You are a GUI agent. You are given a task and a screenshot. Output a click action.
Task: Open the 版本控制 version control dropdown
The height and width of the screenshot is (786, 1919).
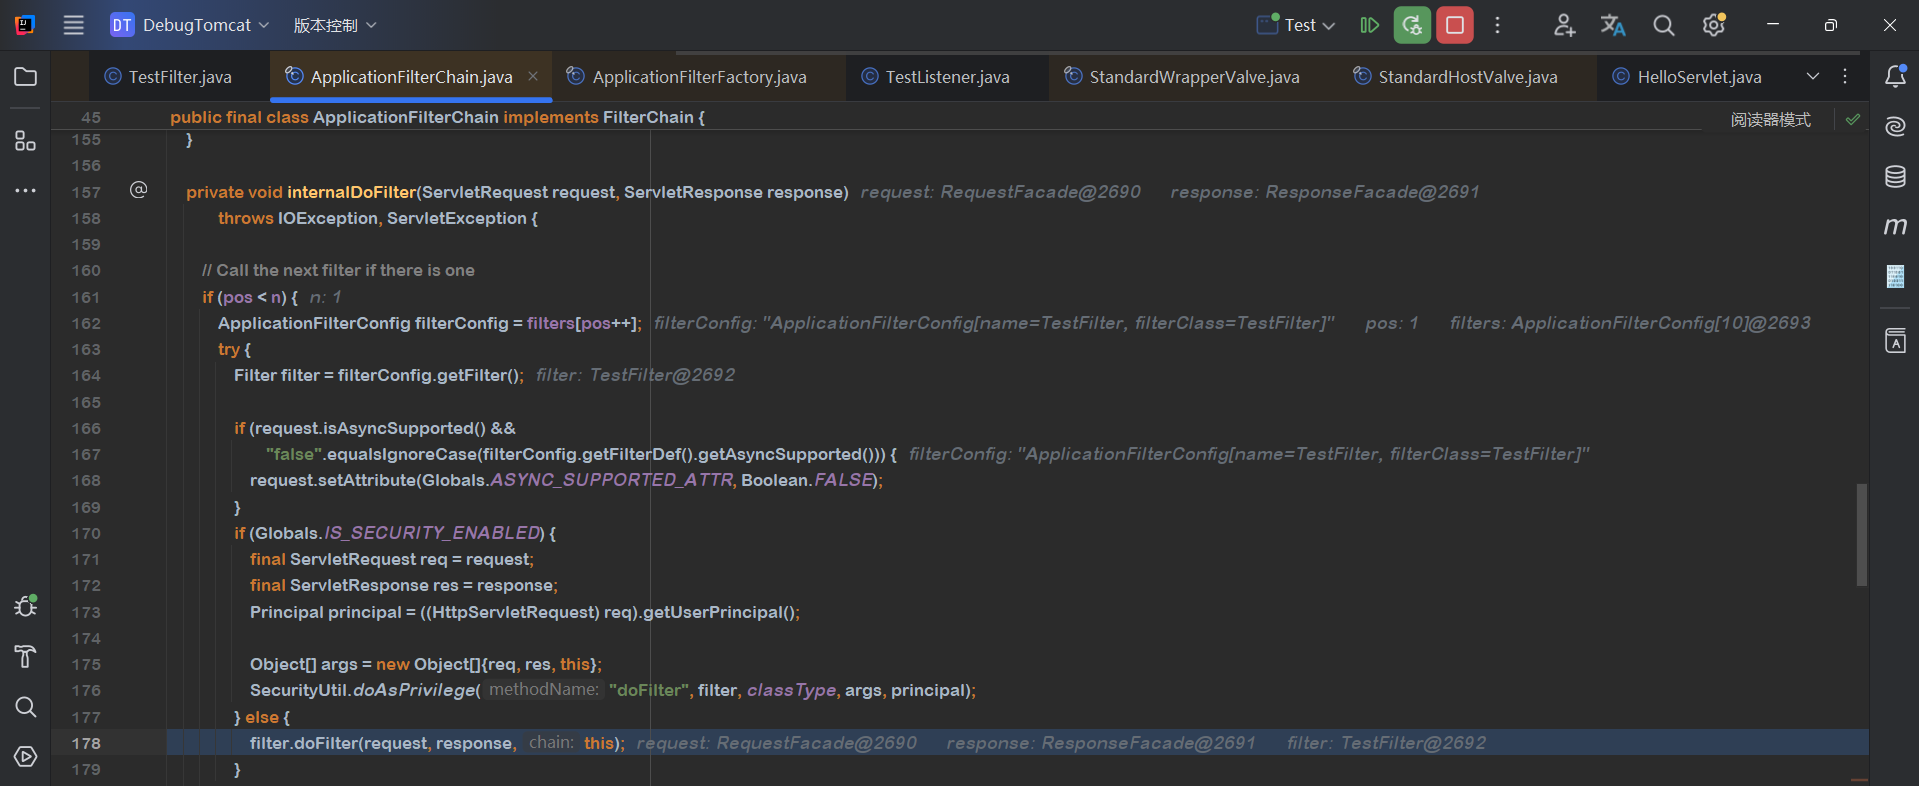tap(334, 25)
